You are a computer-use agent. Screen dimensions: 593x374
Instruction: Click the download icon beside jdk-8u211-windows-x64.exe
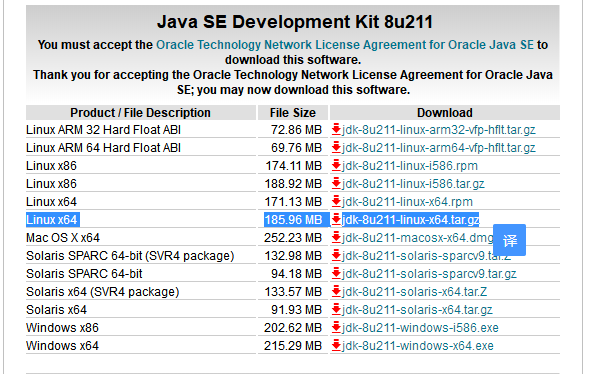pyautogui.click(x=336, y=346)
